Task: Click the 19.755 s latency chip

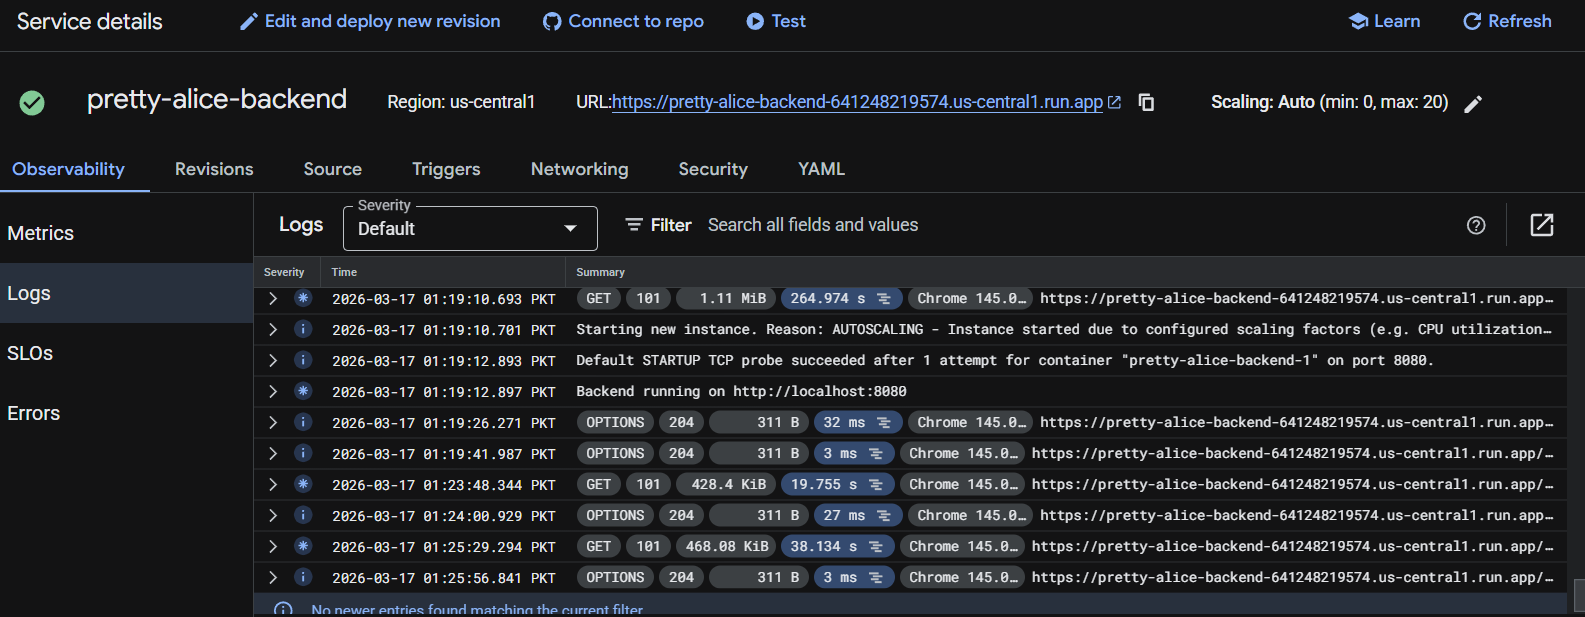Action: pos(837,484)
